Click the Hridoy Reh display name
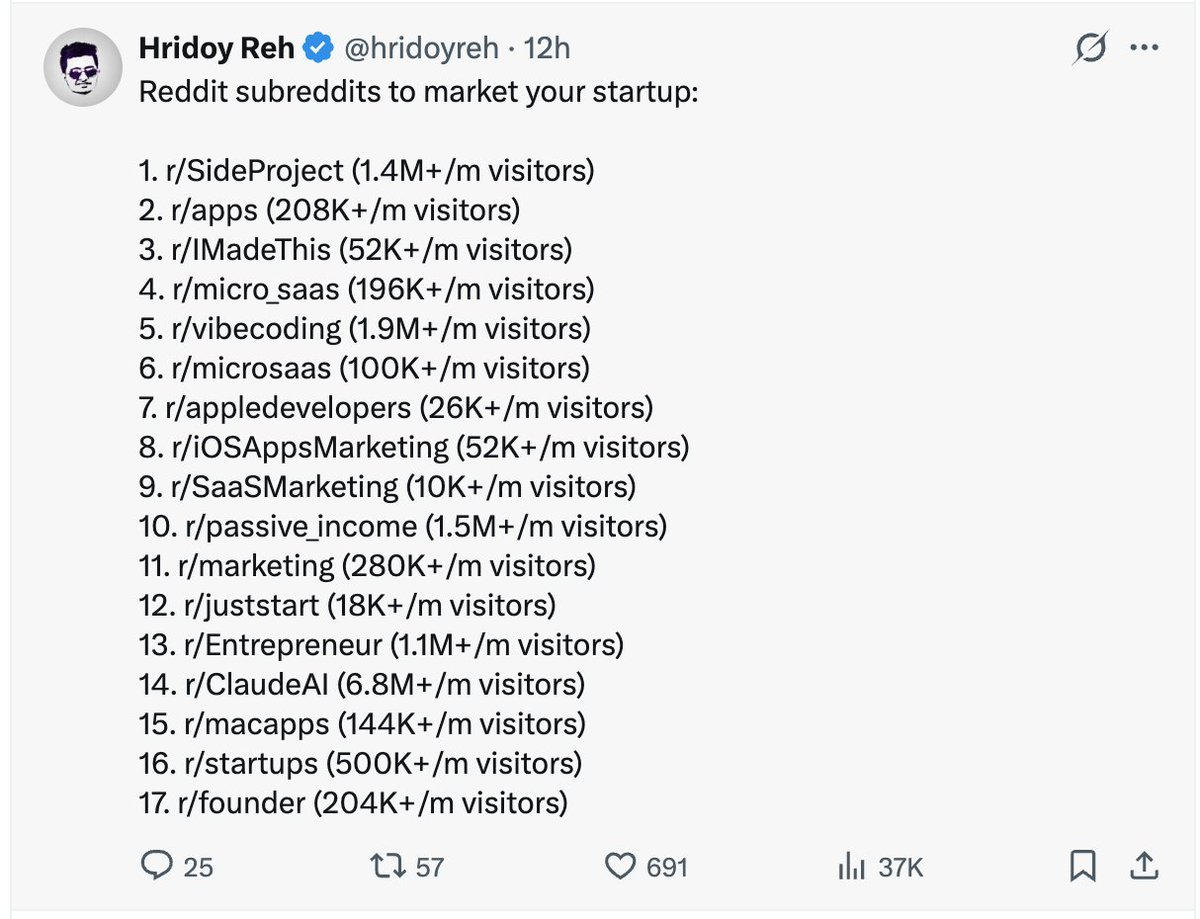Viewport: 1200px width, 919px height. 216,48
